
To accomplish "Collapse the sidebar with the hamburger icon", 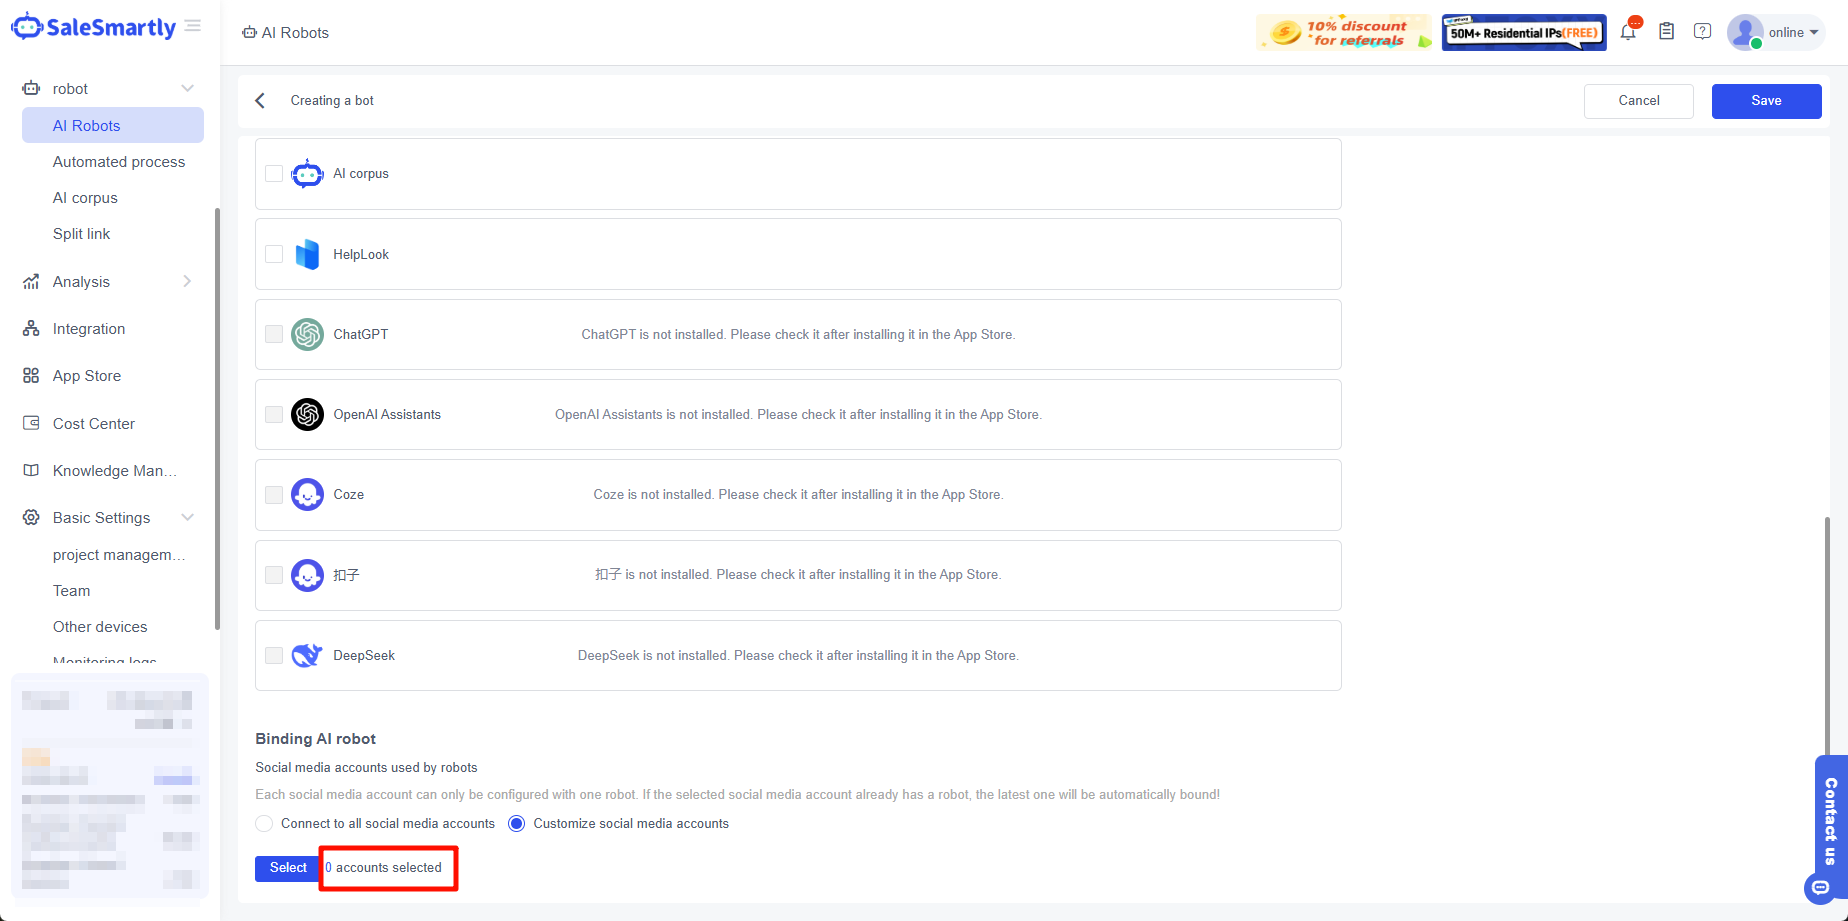I will pyautogui.click(x=193, y=26).
